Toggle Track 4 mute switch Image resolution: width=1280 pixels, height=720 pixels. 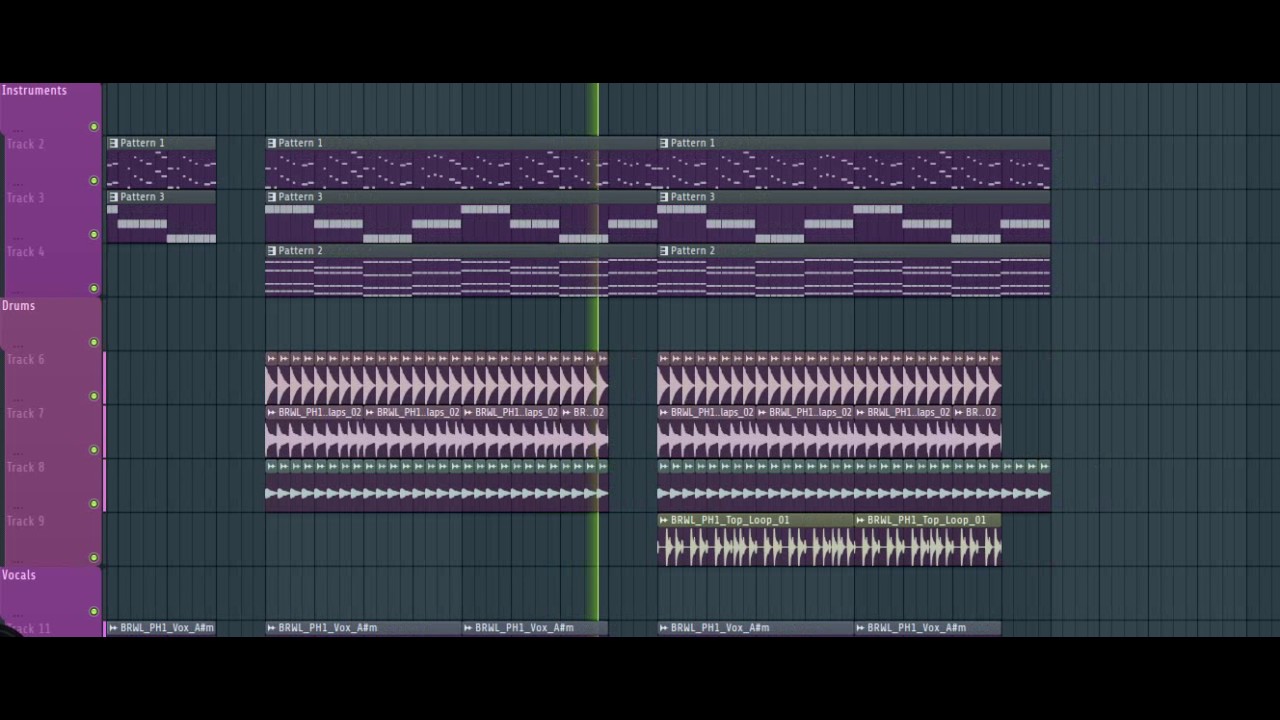coord(94,289)
